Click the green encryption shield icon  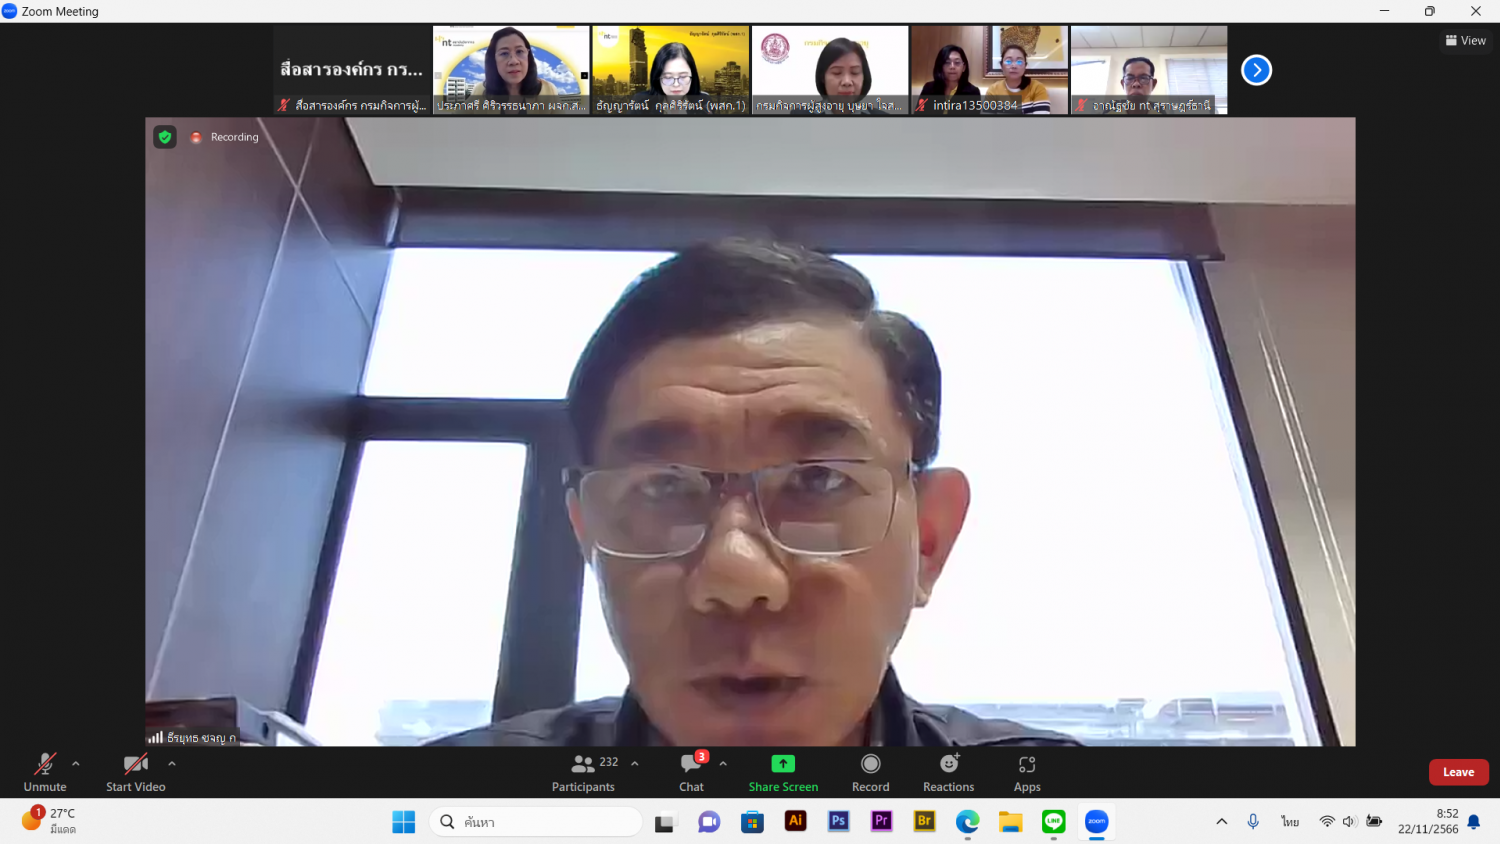(x=165, y=137)
